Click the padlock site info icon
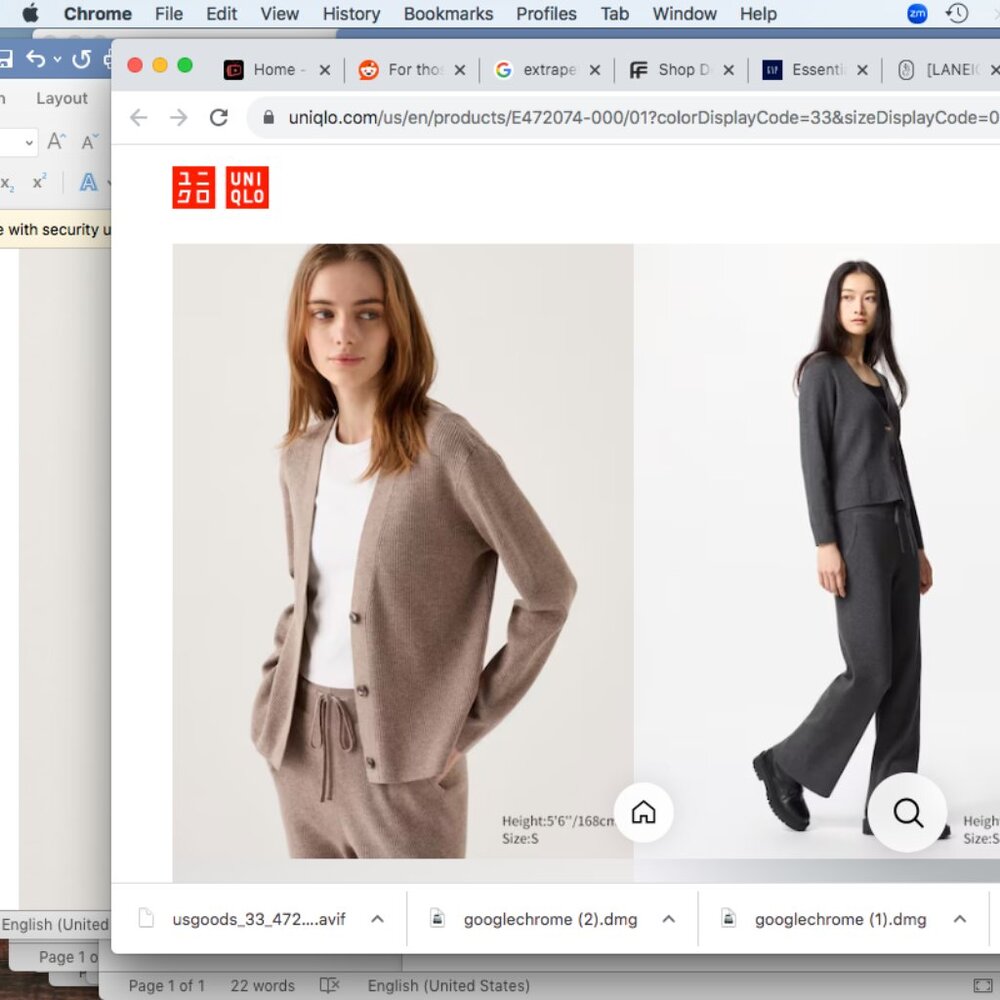Viewport: 1000px width, 1000px height. 268,118
